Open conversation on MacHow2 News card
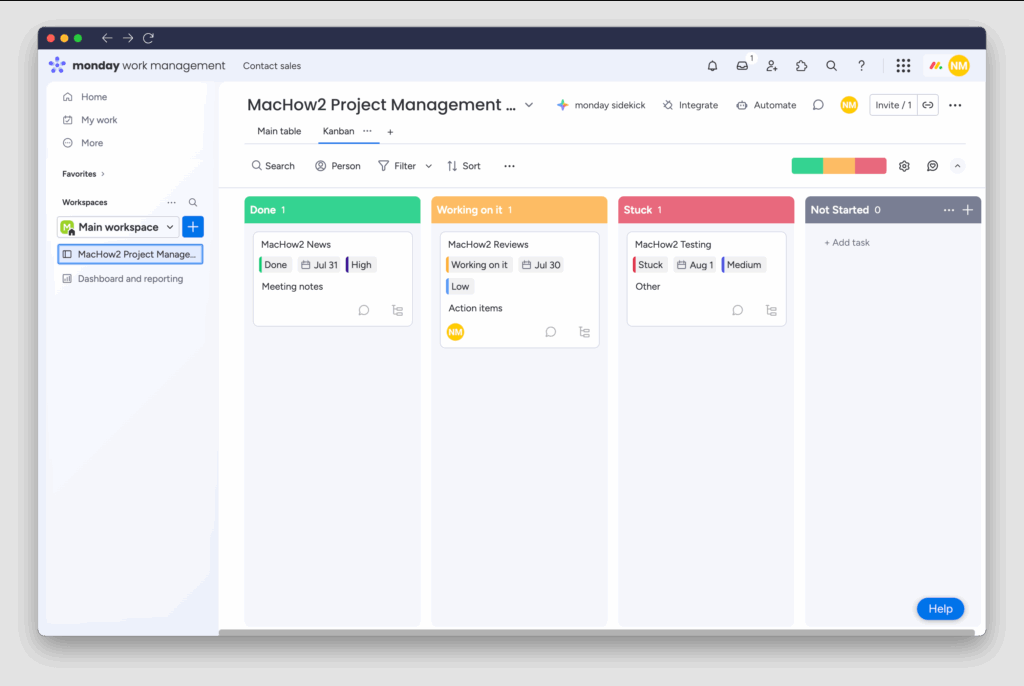The width and height of the screenshot is (1024, 686). [x=364, y=310]
